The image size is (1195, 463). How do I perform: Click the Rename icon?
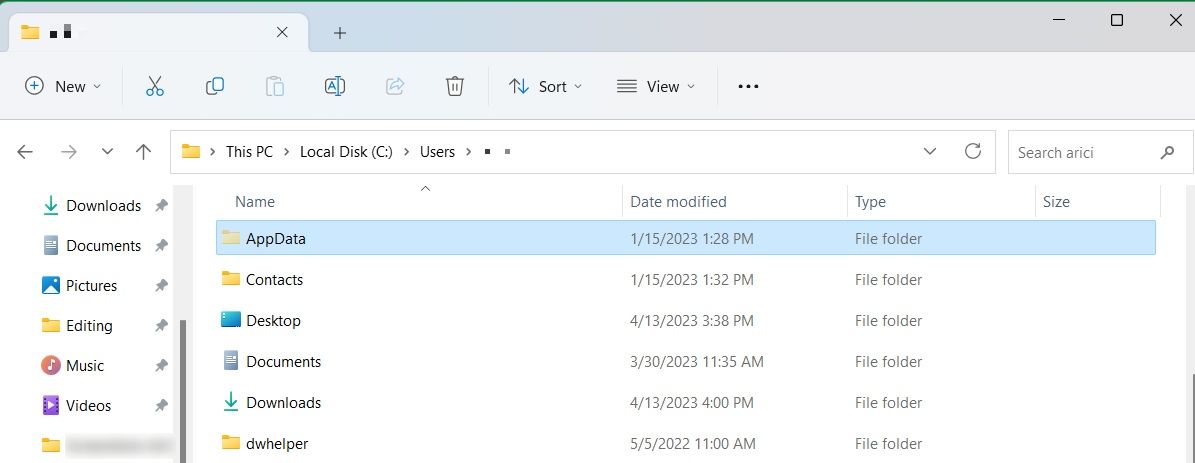[335, 86]
